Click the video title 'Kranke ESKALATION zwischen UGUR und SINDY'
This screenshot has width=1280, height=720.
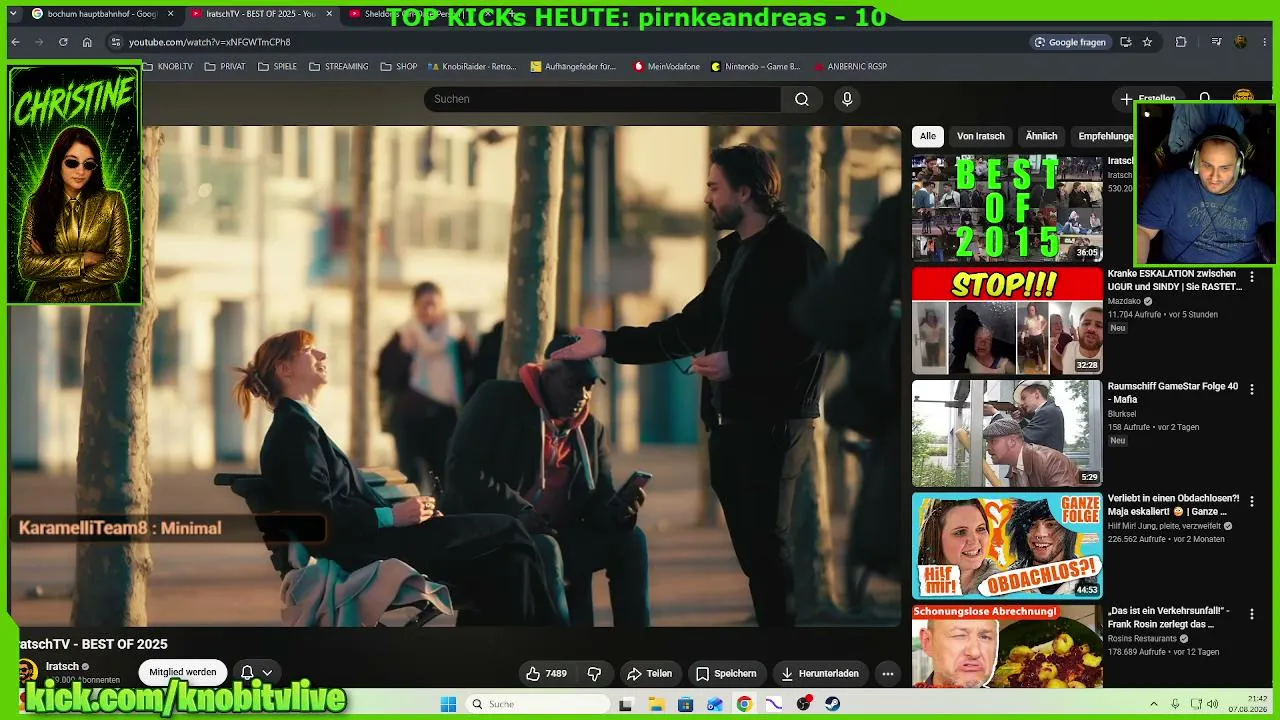(x=1175, y=280)
